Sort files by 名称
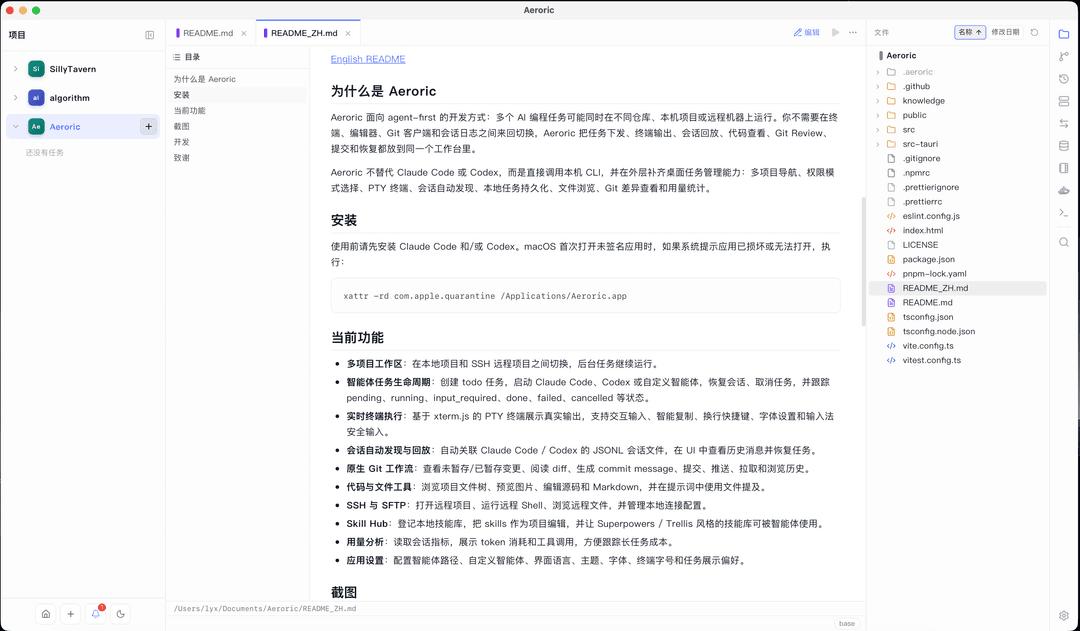 (x=970, y=32)
